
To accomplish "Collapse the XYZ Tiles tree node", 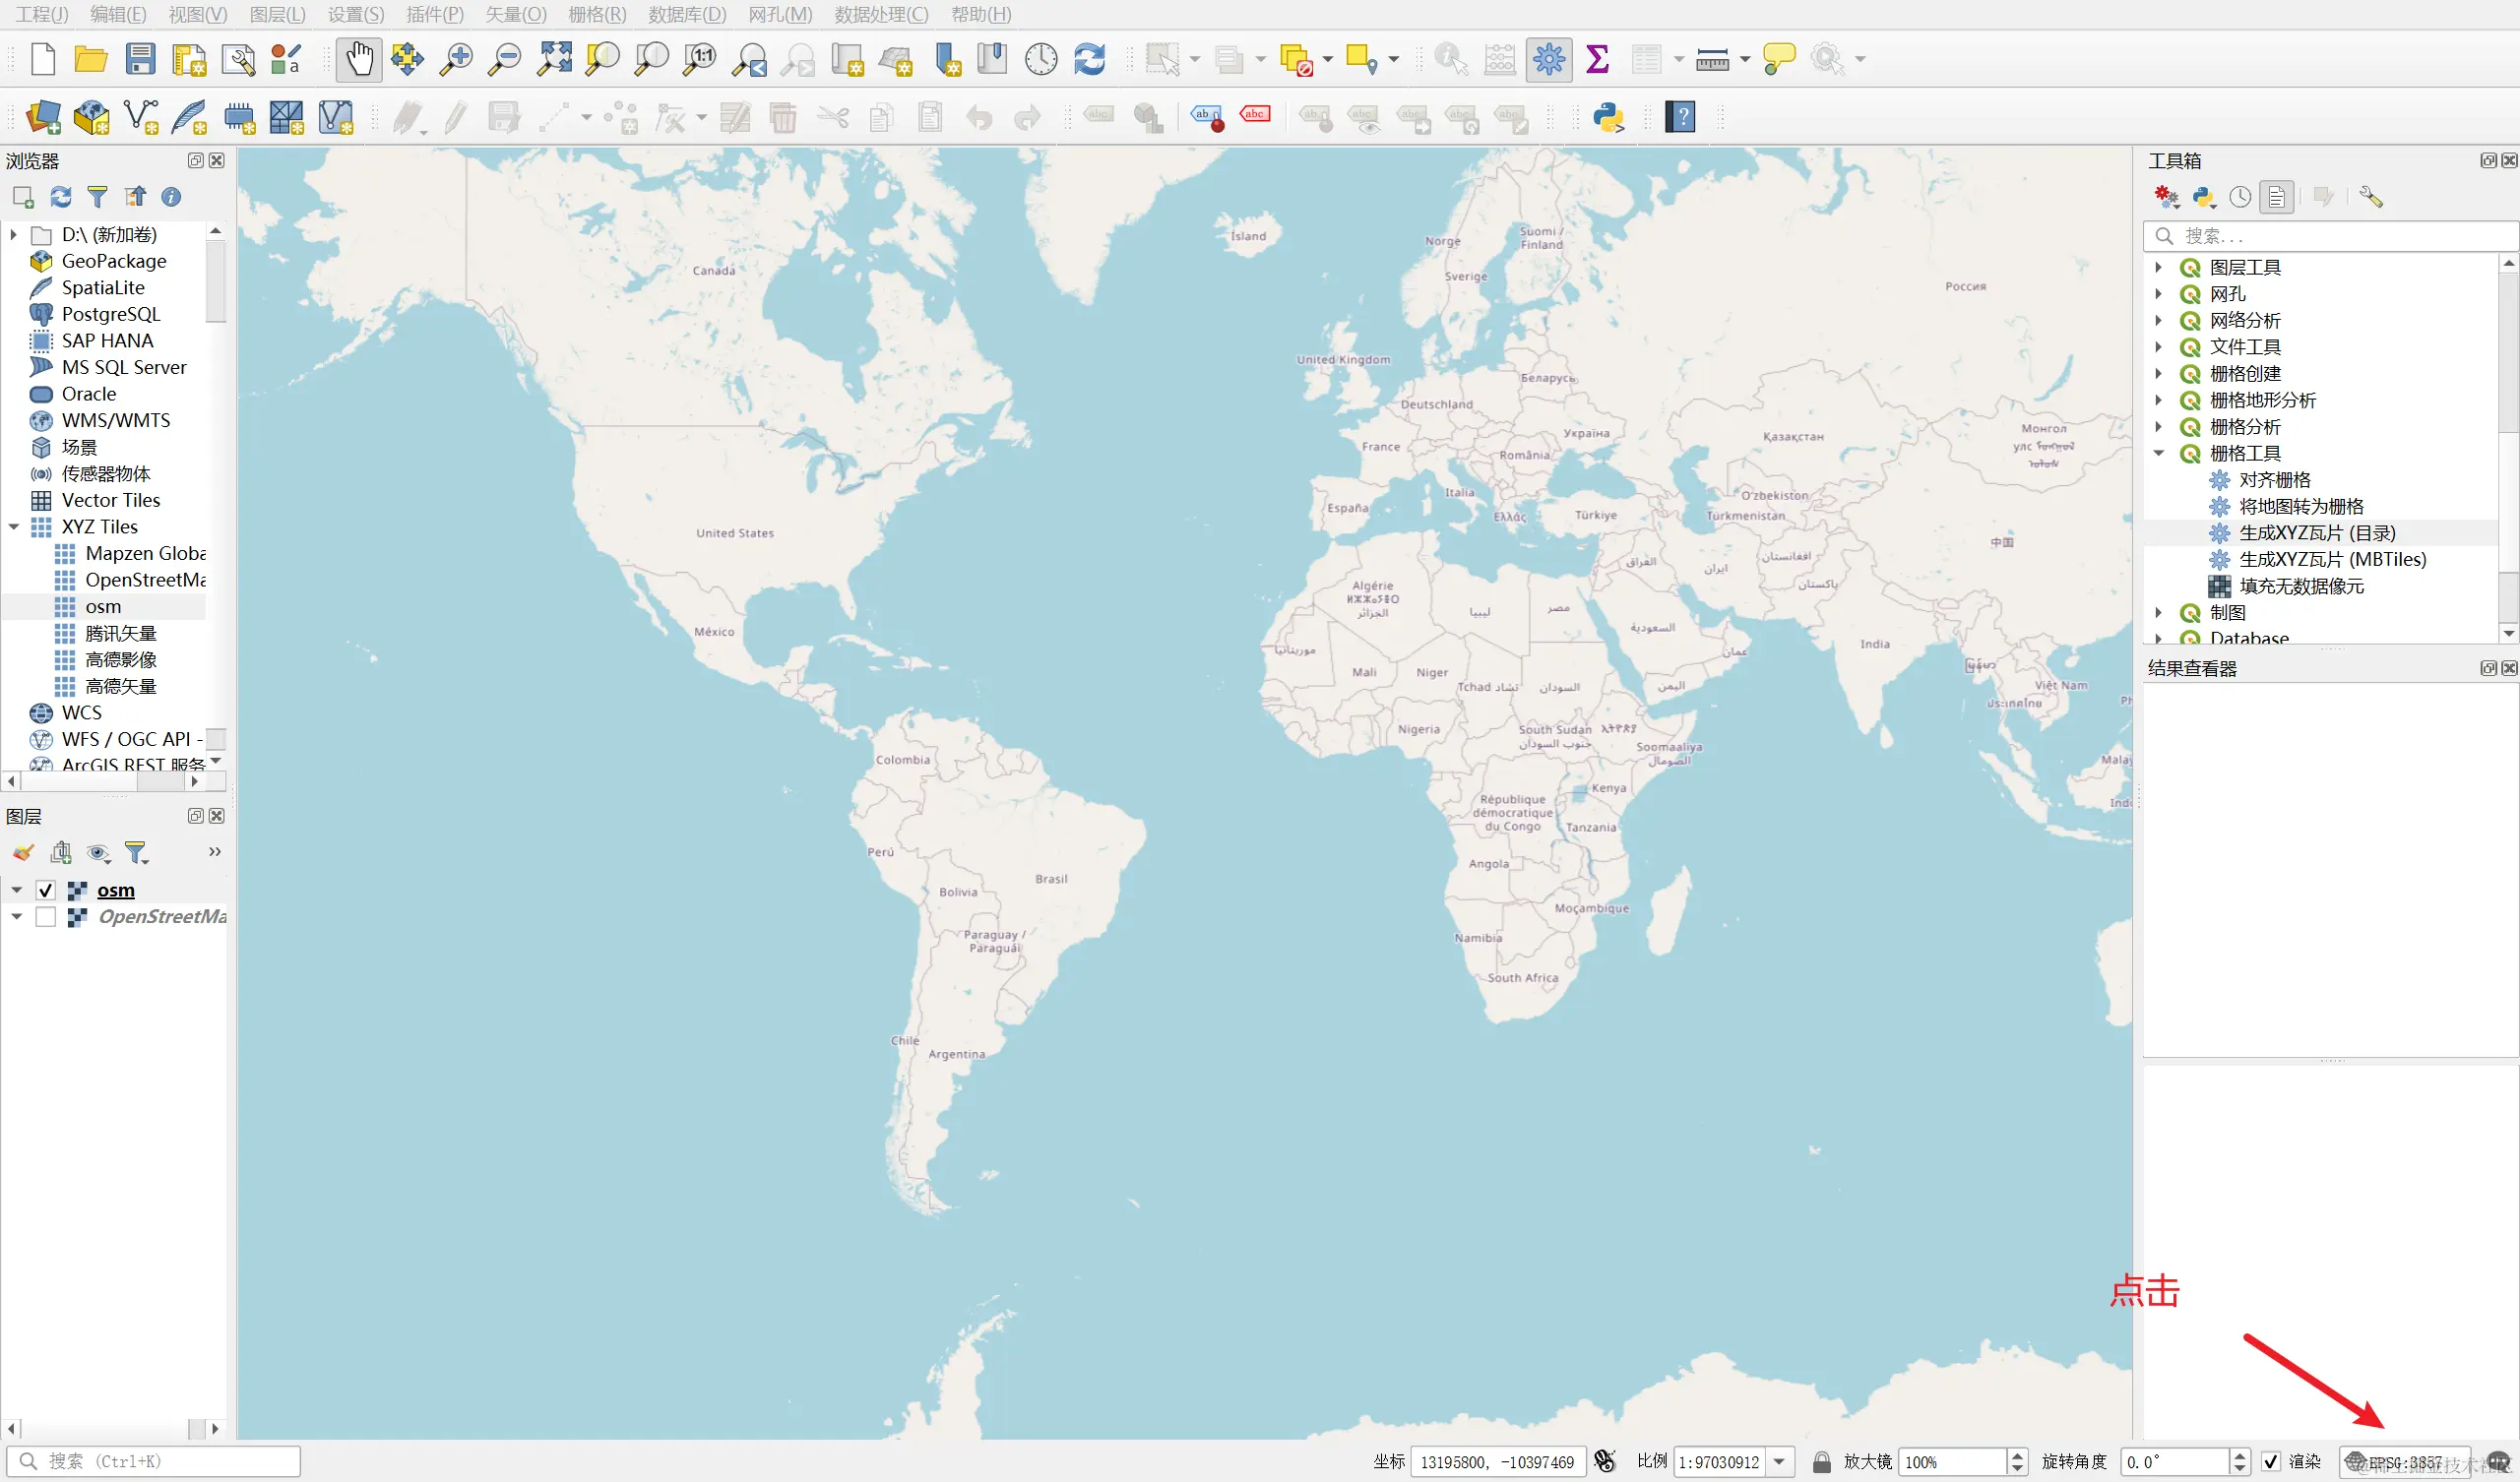I will pyautogui.click(x=14, y=527).
